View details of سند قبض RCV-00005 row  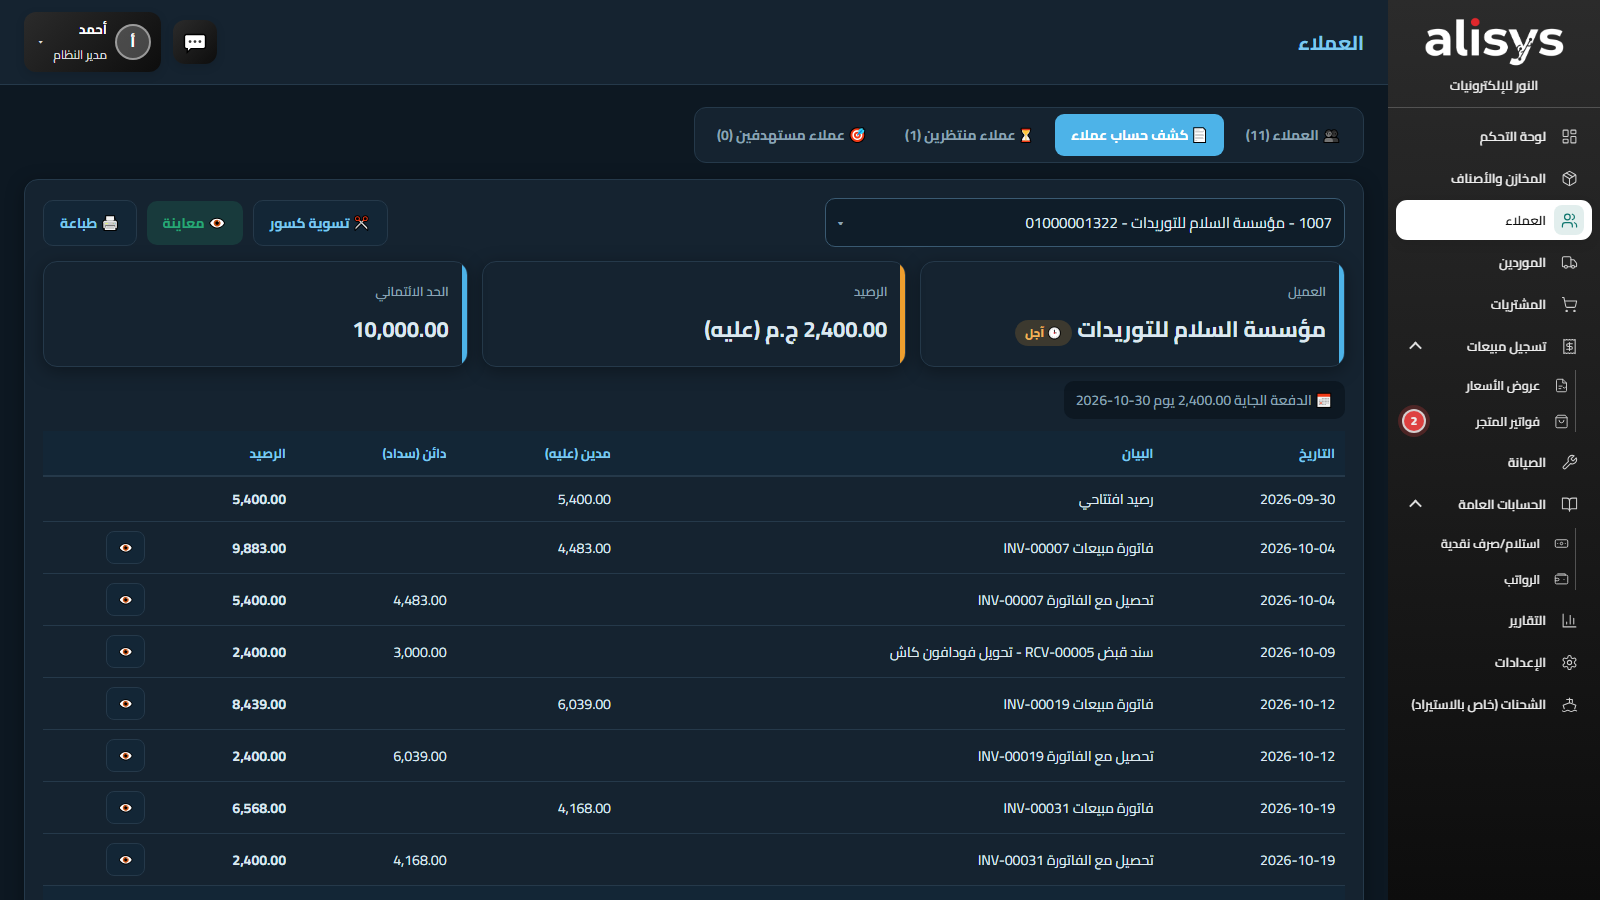click(x=125, y=652)
